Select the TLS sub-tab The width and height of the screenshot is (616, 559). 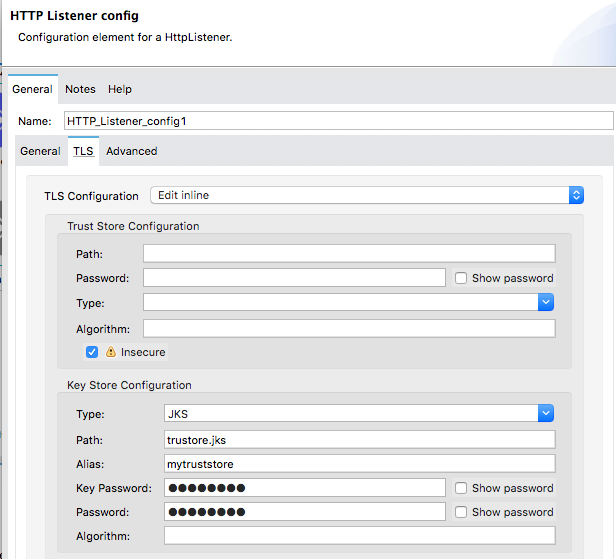(x=83, y=151)
